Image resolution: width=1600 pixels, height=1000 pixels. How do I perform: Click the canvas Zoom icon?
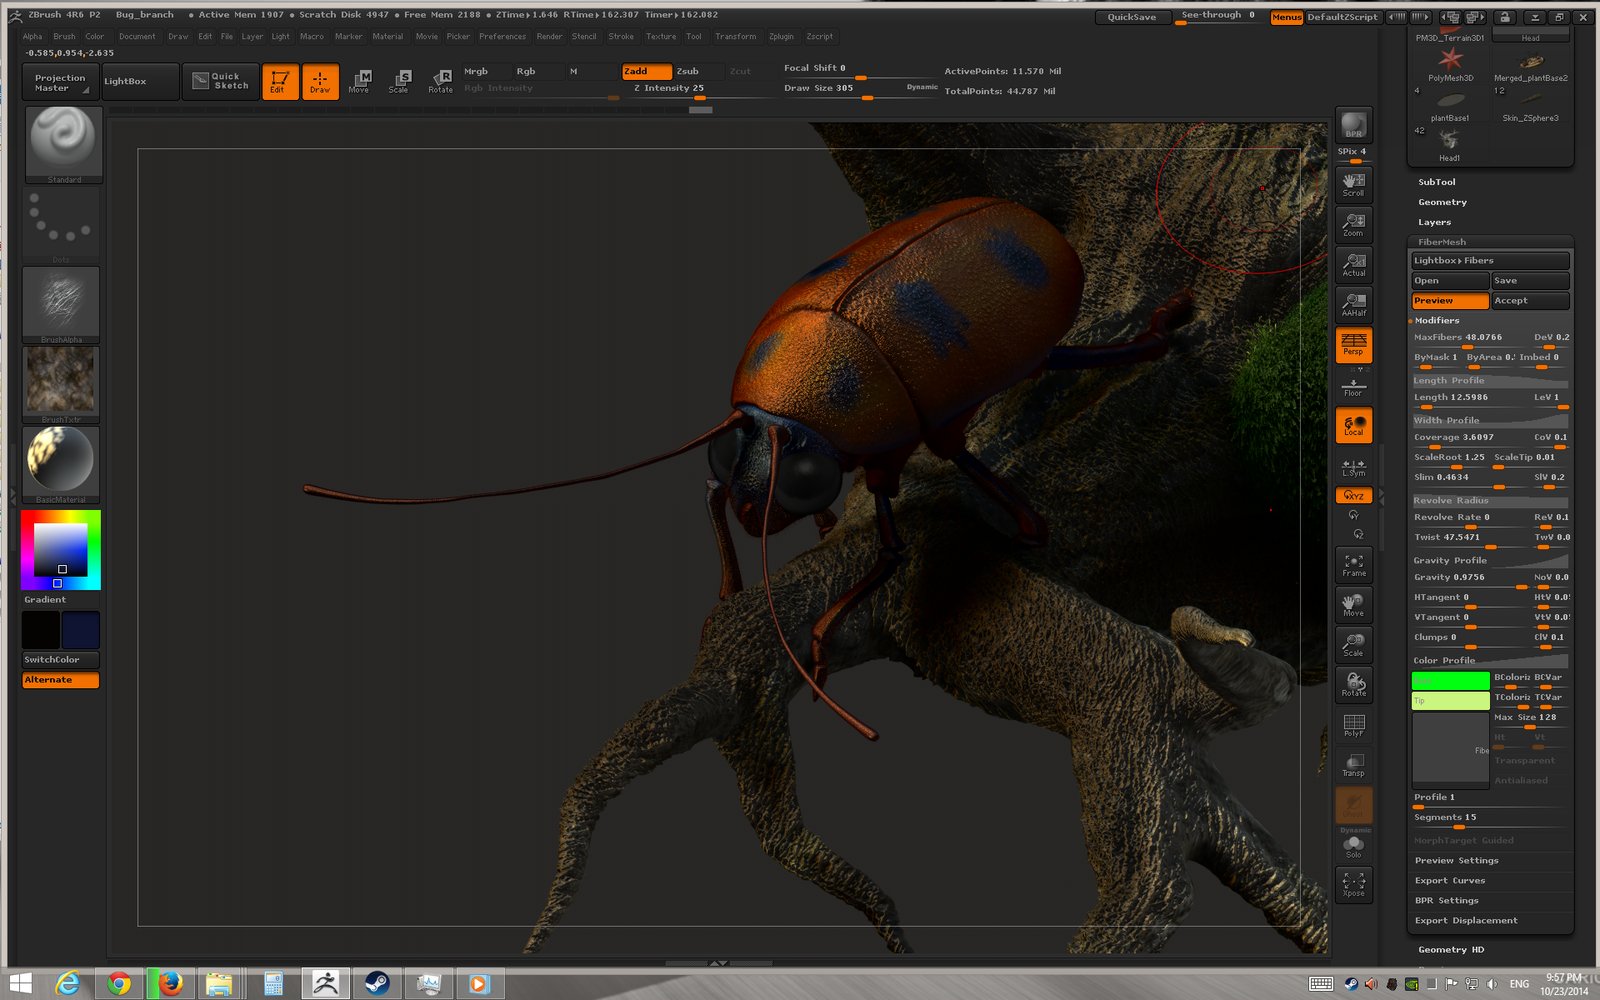tap(1354, 224)
